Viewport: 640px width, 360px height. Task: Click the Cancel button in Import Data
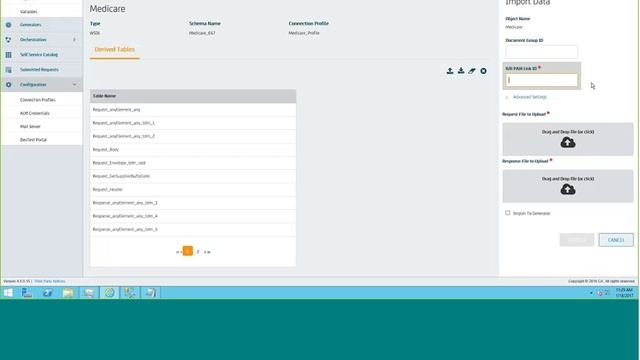616,240
